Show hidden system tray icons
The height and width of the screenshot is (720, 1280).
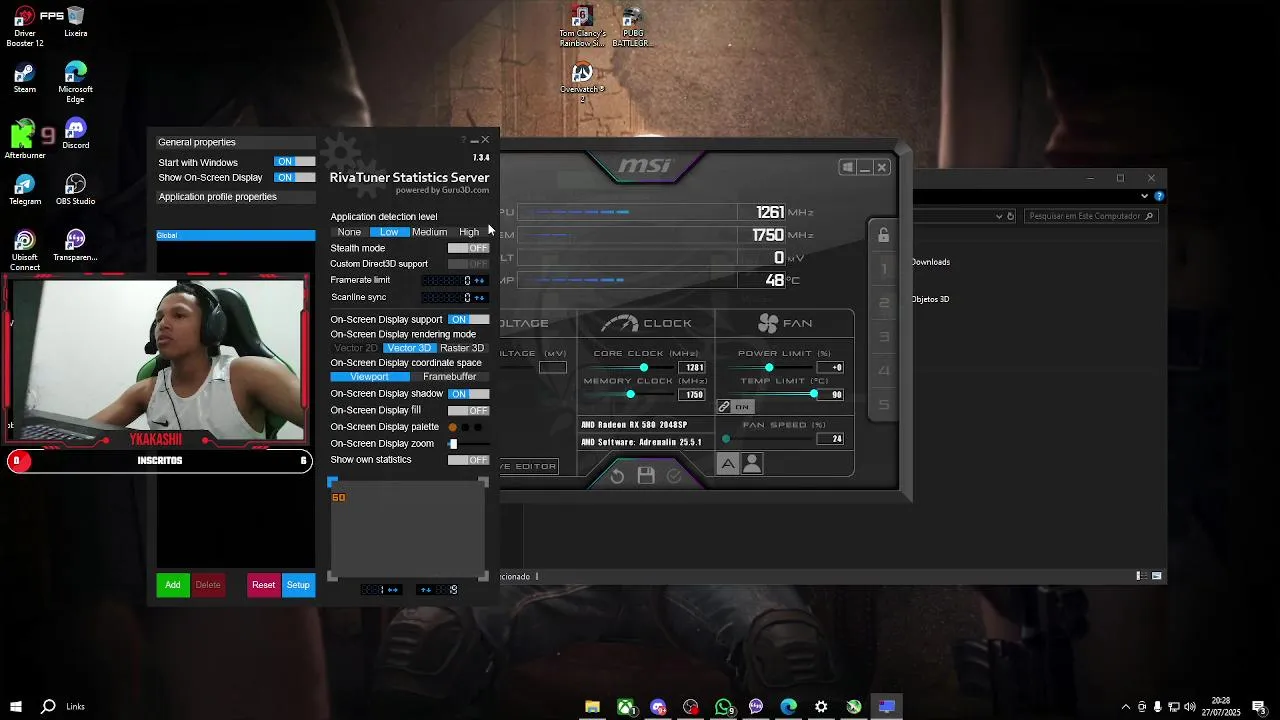[x=1126, y=707]
